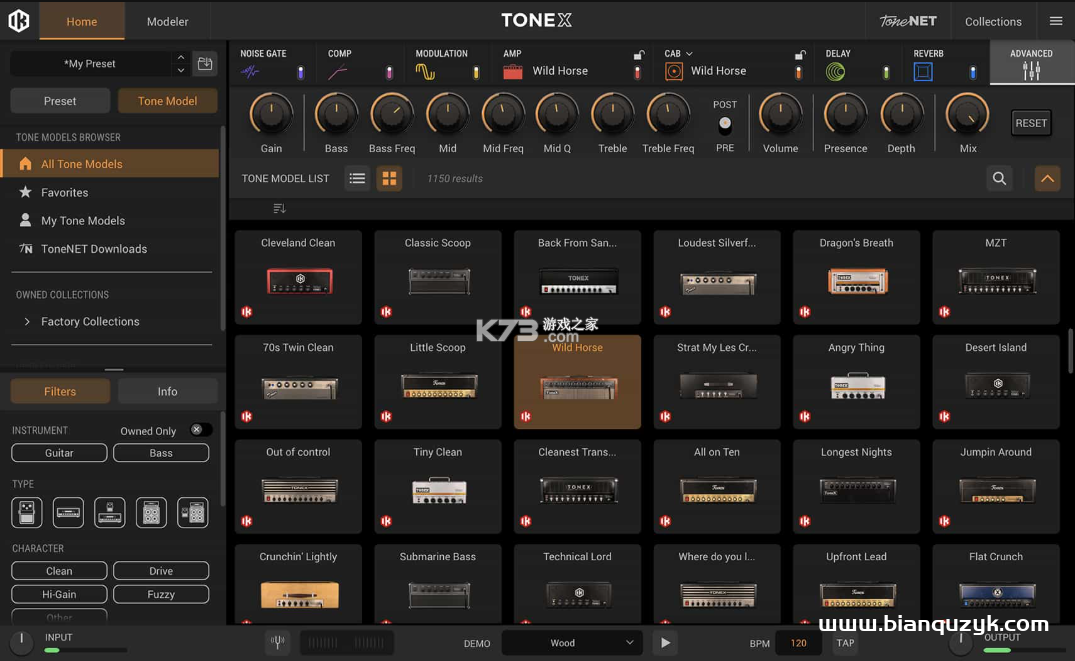Click the noise gate effect icon

click(x=250, y=71)
